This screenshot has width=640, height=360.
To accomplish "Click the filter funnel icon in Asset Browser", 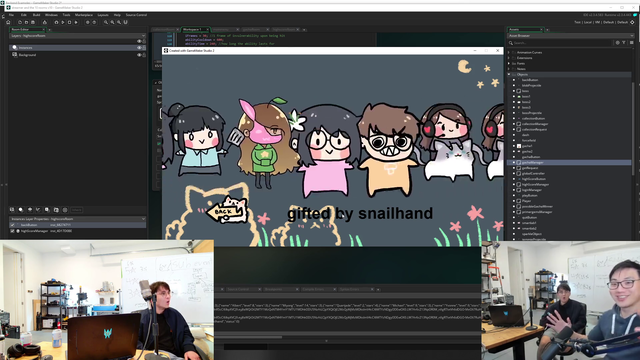I will [624, 42].
